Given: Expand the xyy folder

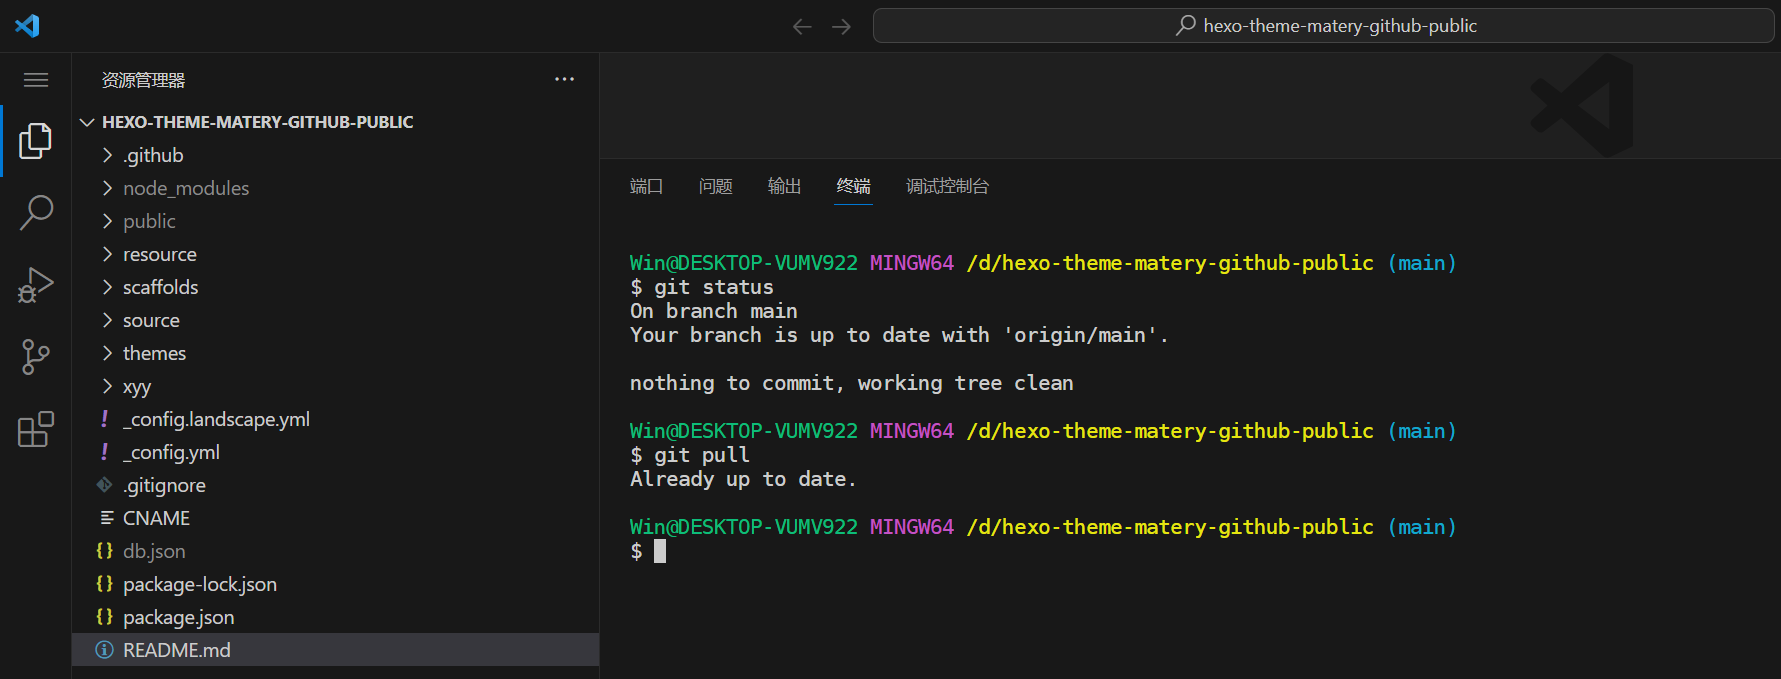Looking at the screenshot, I should 107,386.
